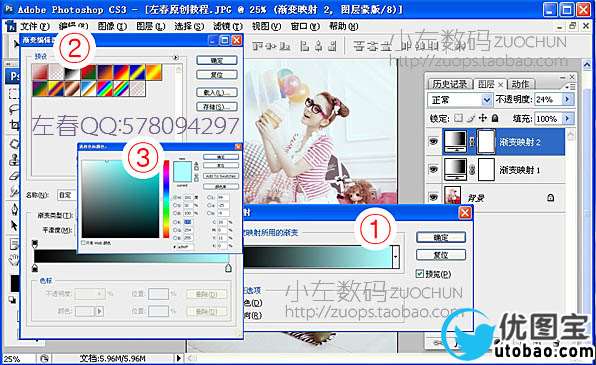Click lock transparent pixels icon in Layers panel
596x365 pixels.
(x=458, y=118)
